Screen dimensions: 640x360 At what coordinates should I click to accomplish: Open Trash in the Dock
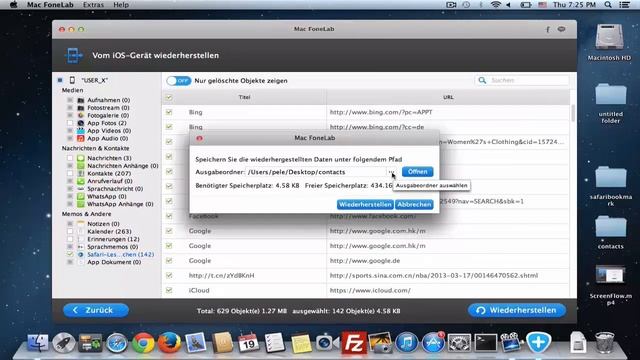(604, 342)
